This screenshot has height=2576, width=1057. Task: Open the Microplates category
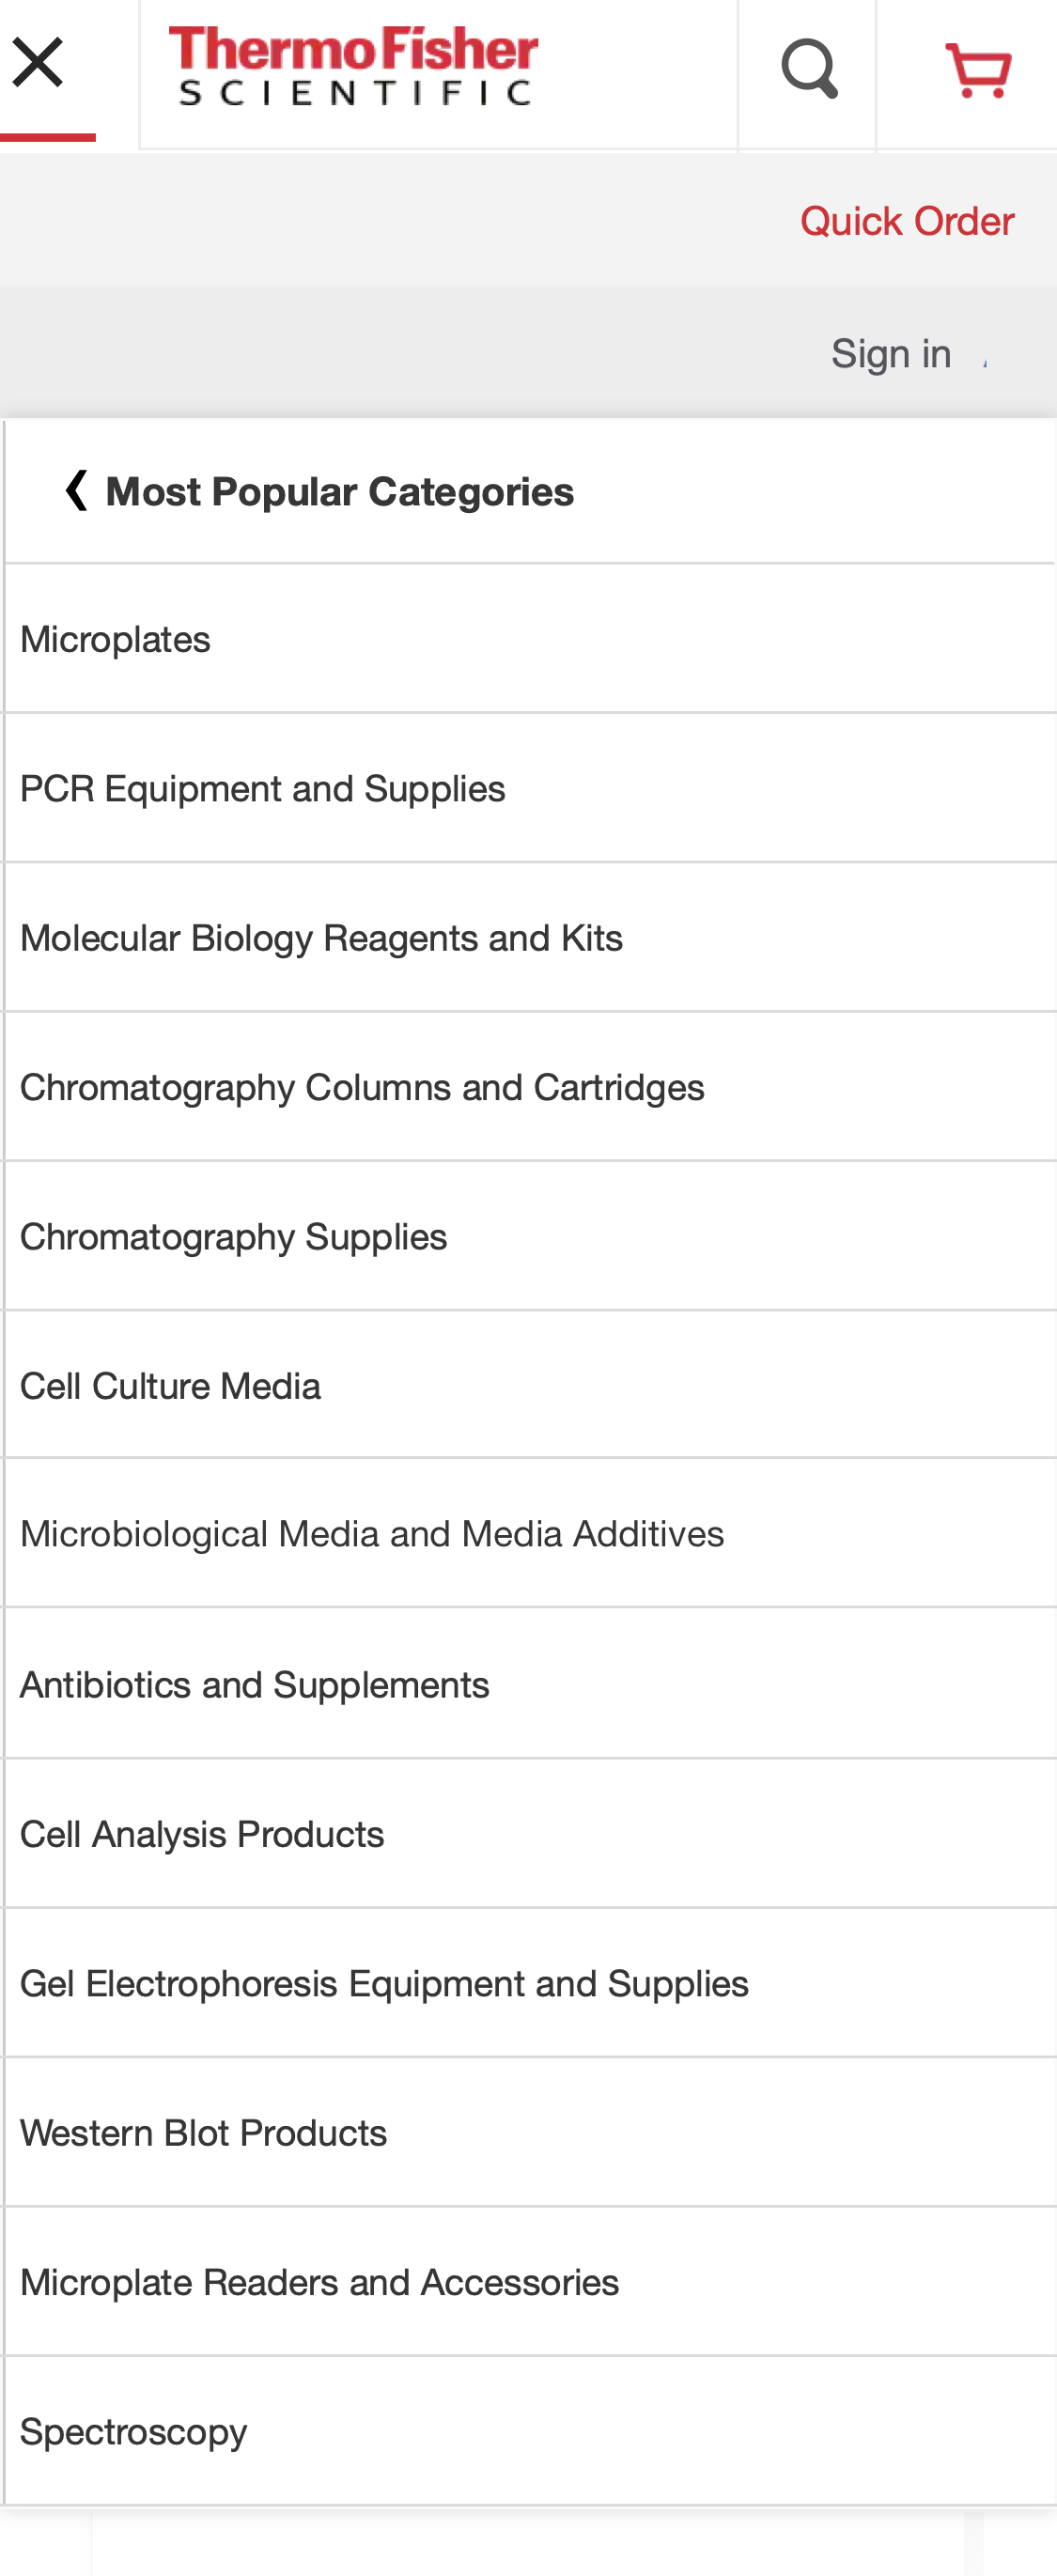pyautogui.click(x=116, y=639)
